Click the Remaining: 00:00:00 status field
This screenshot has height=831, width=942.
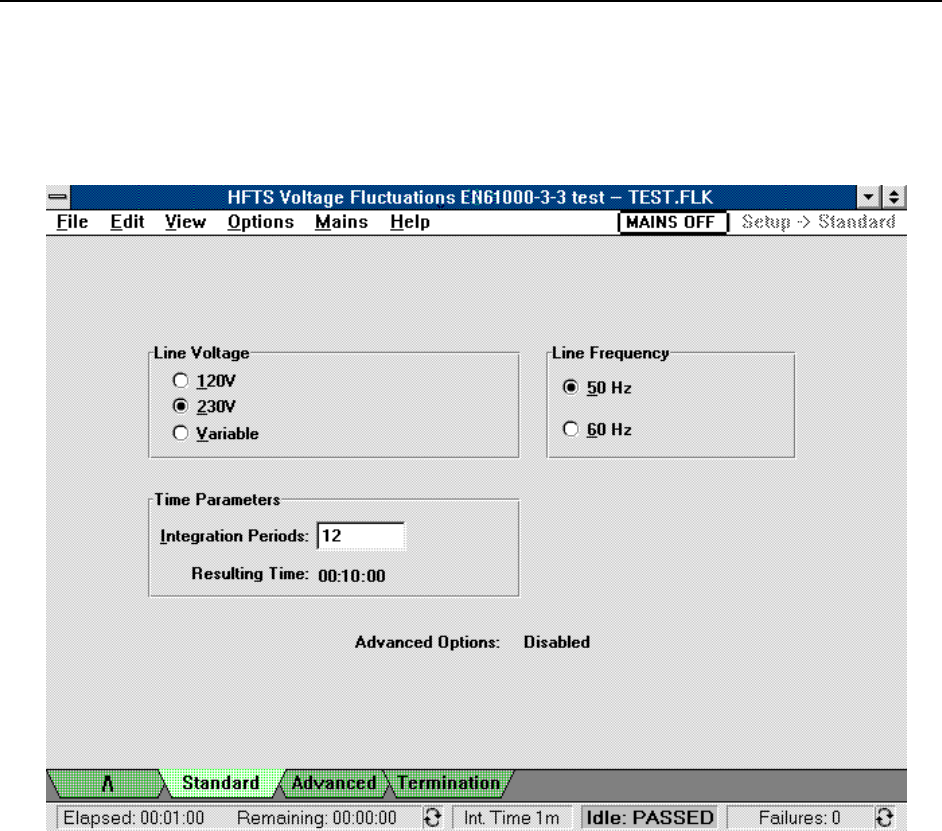(317, 818)
